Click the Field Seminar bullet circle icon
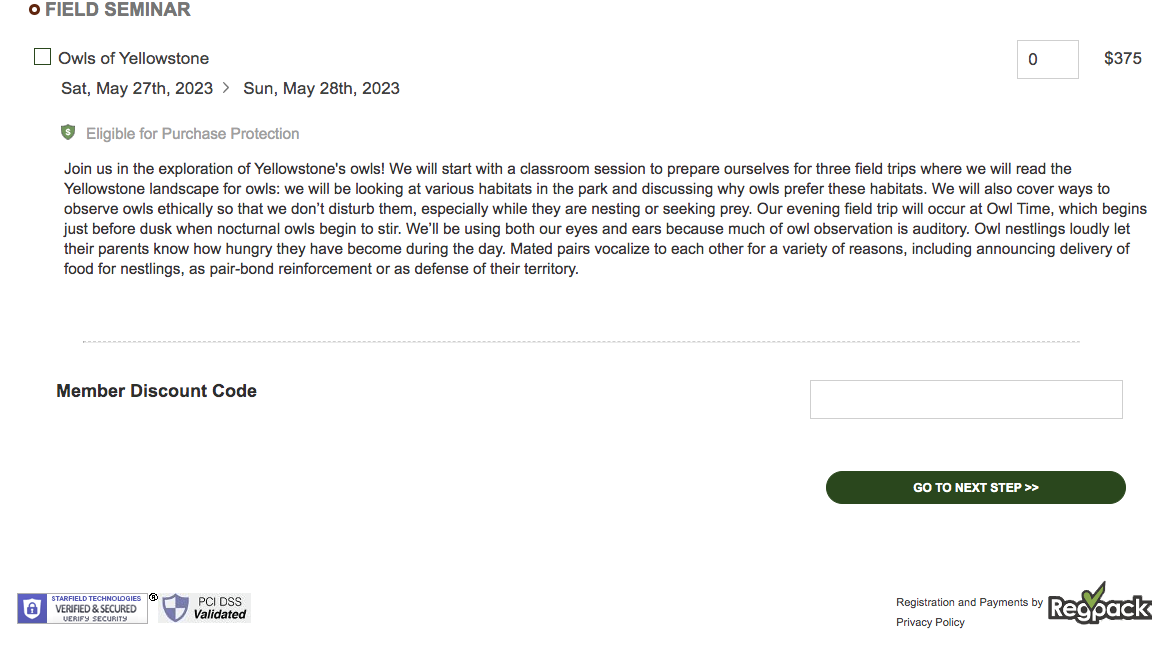Image resolution: width=1152 pixels, height=648 pixels. 35,10
